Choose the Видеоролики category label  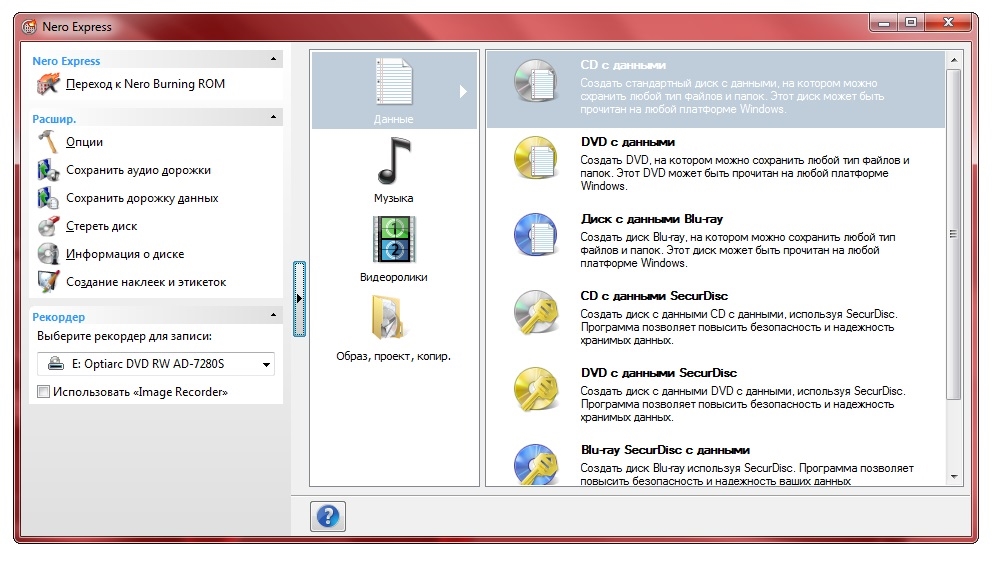[394, 277]
